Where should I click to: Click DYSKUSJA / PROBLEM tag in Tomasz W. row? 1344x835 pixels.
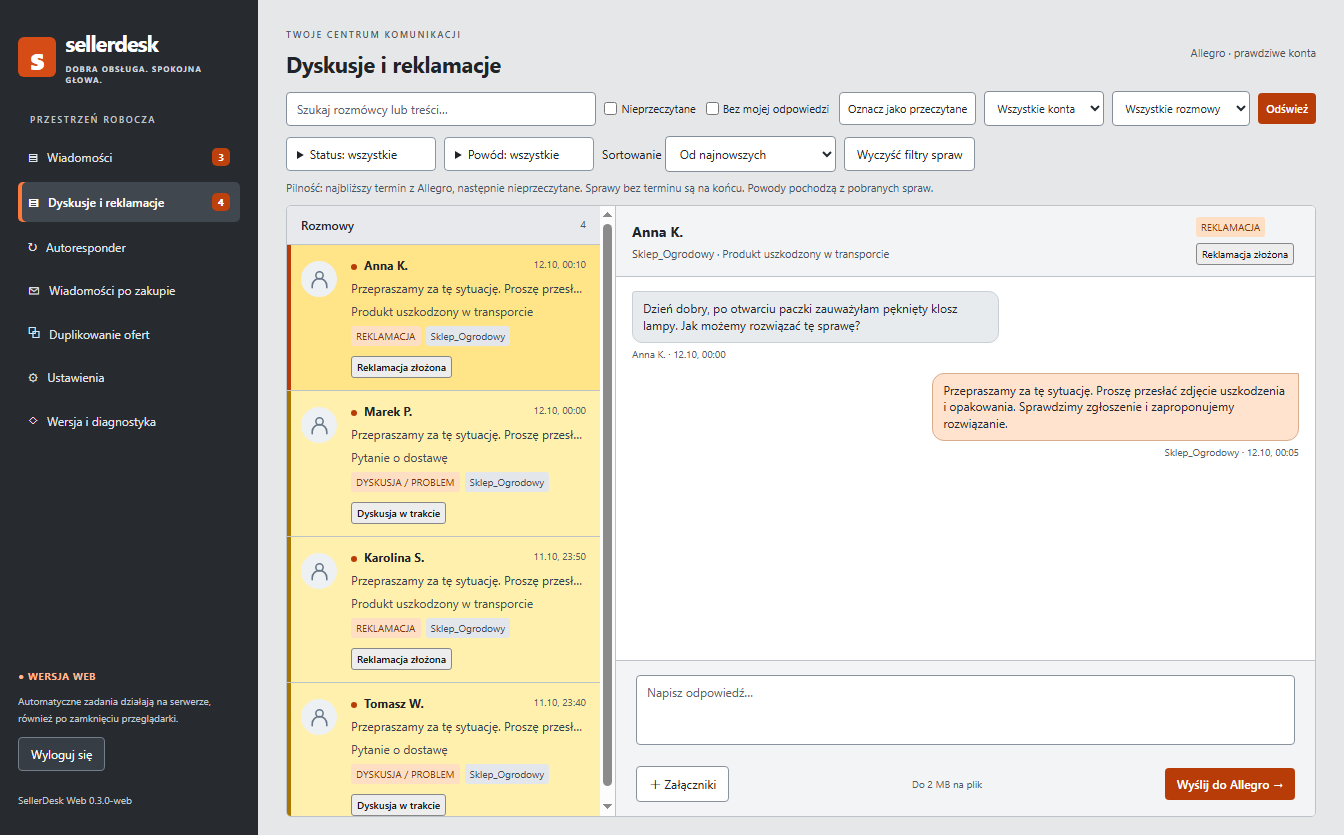405,774
